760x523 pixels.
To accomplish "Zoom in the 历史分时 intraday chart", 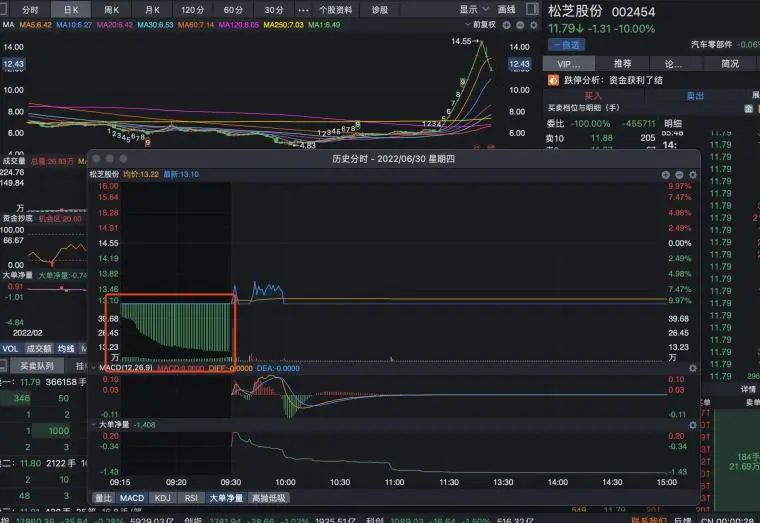I will tap(665, 174).
